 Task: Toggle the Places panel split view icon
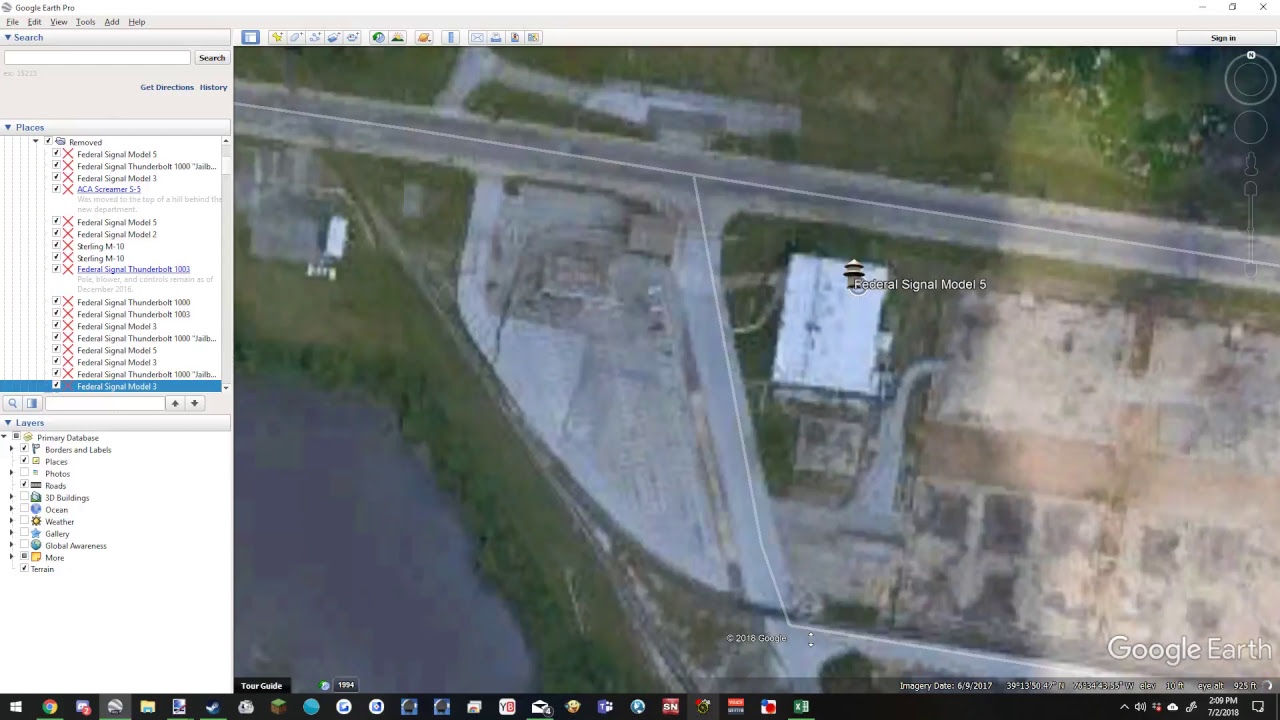[x=32, y=403]
